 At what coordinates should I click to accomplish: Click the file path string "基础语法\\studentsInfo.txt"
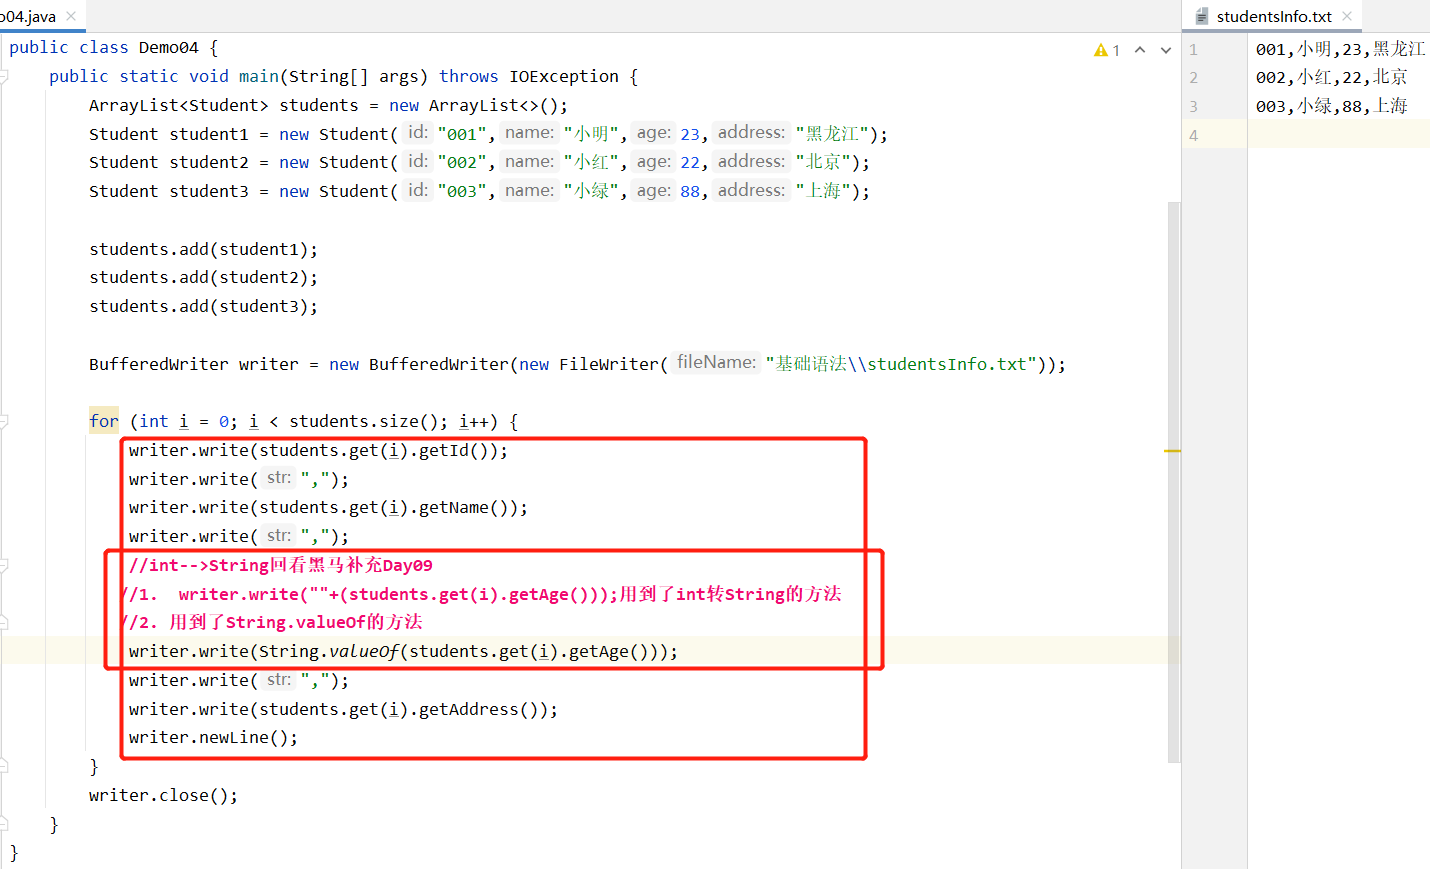coord(901,364)
